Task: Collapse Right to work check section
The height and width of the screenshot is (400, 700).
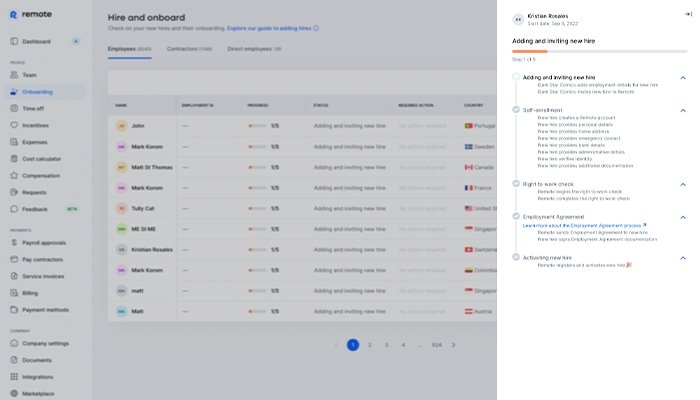Action: [683, 184]
